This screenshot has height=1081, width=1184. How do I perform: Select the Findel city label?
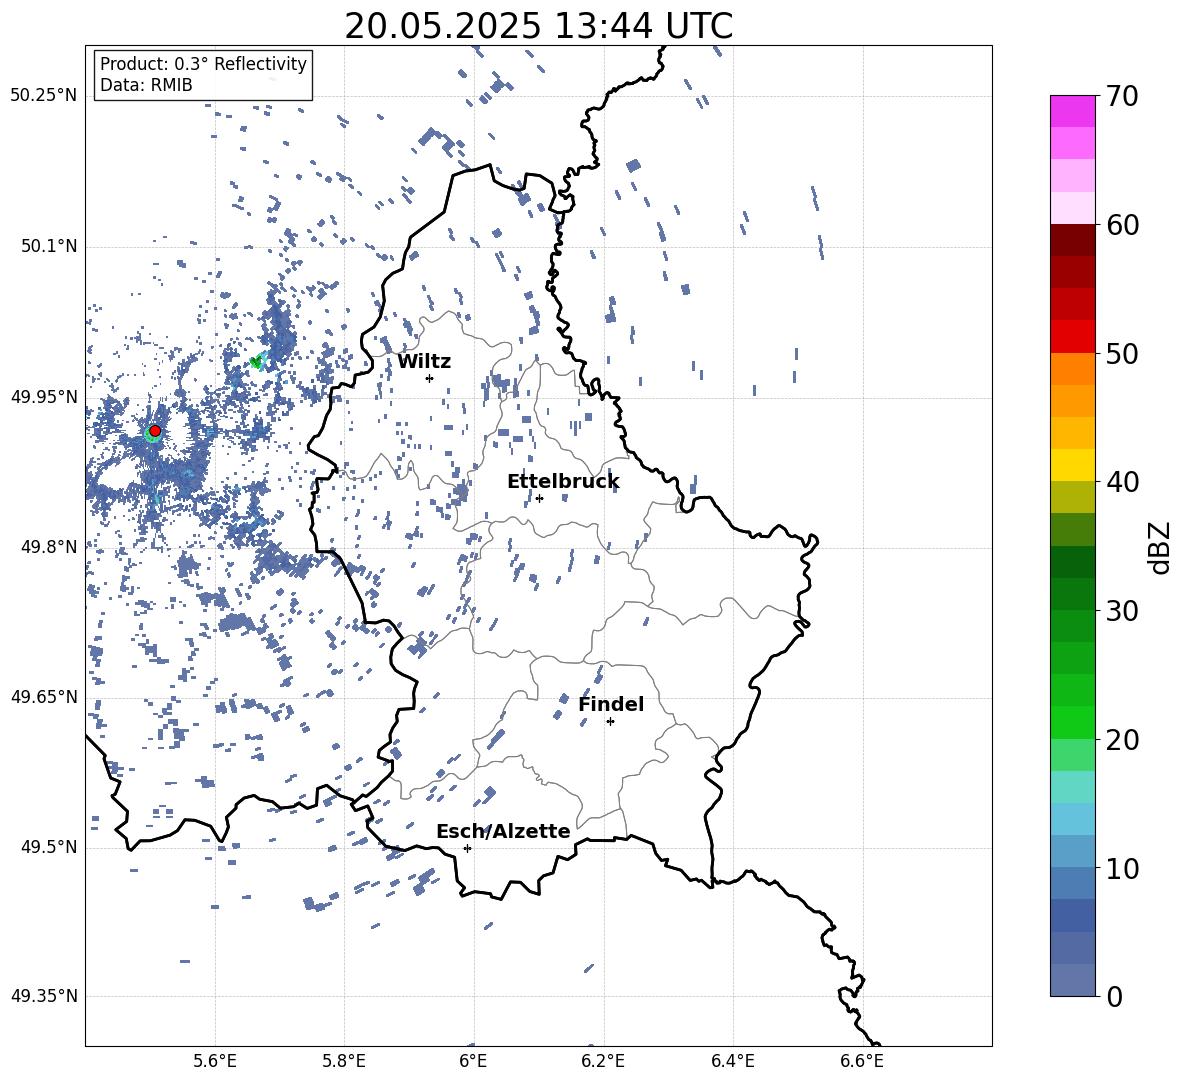611,704
